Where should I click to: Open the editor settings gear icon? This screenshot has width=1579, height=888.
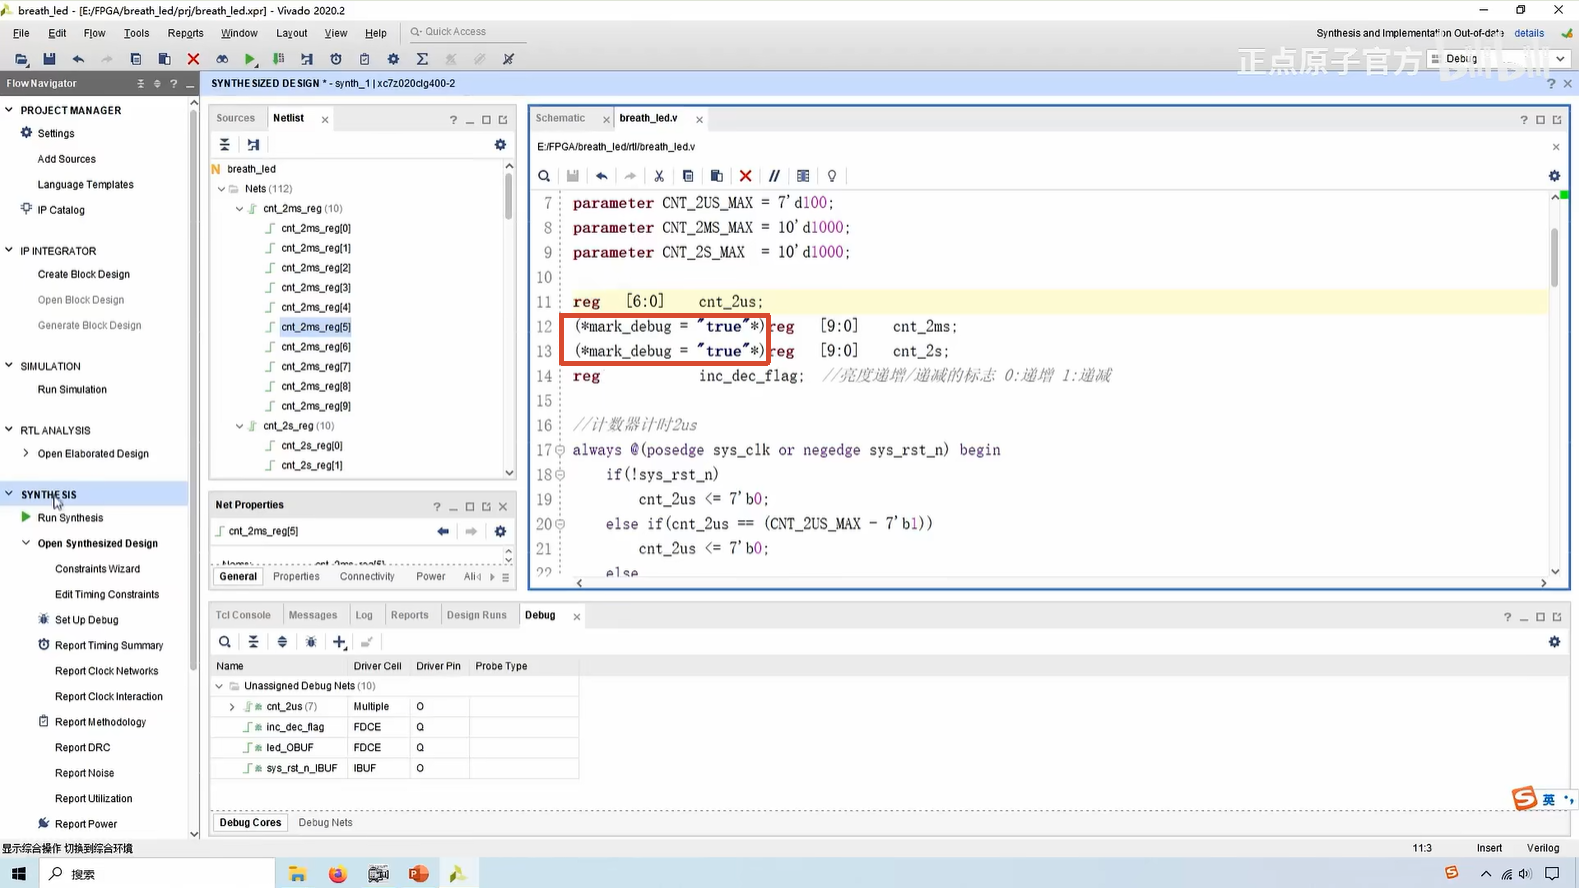point(1554,176)
